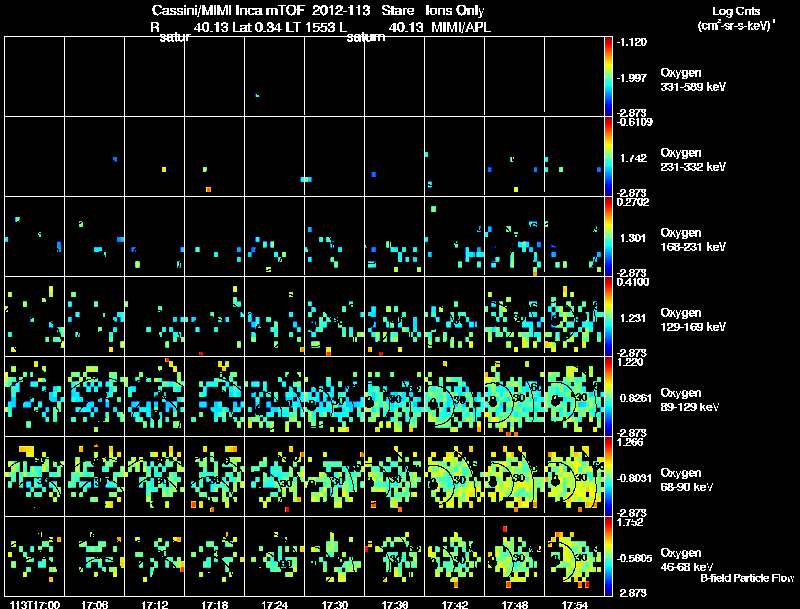The width and height of the screenshot is (800, 609).
Task: Click the Oxygen 89-129 keV color bar
Action: [608, 396]
